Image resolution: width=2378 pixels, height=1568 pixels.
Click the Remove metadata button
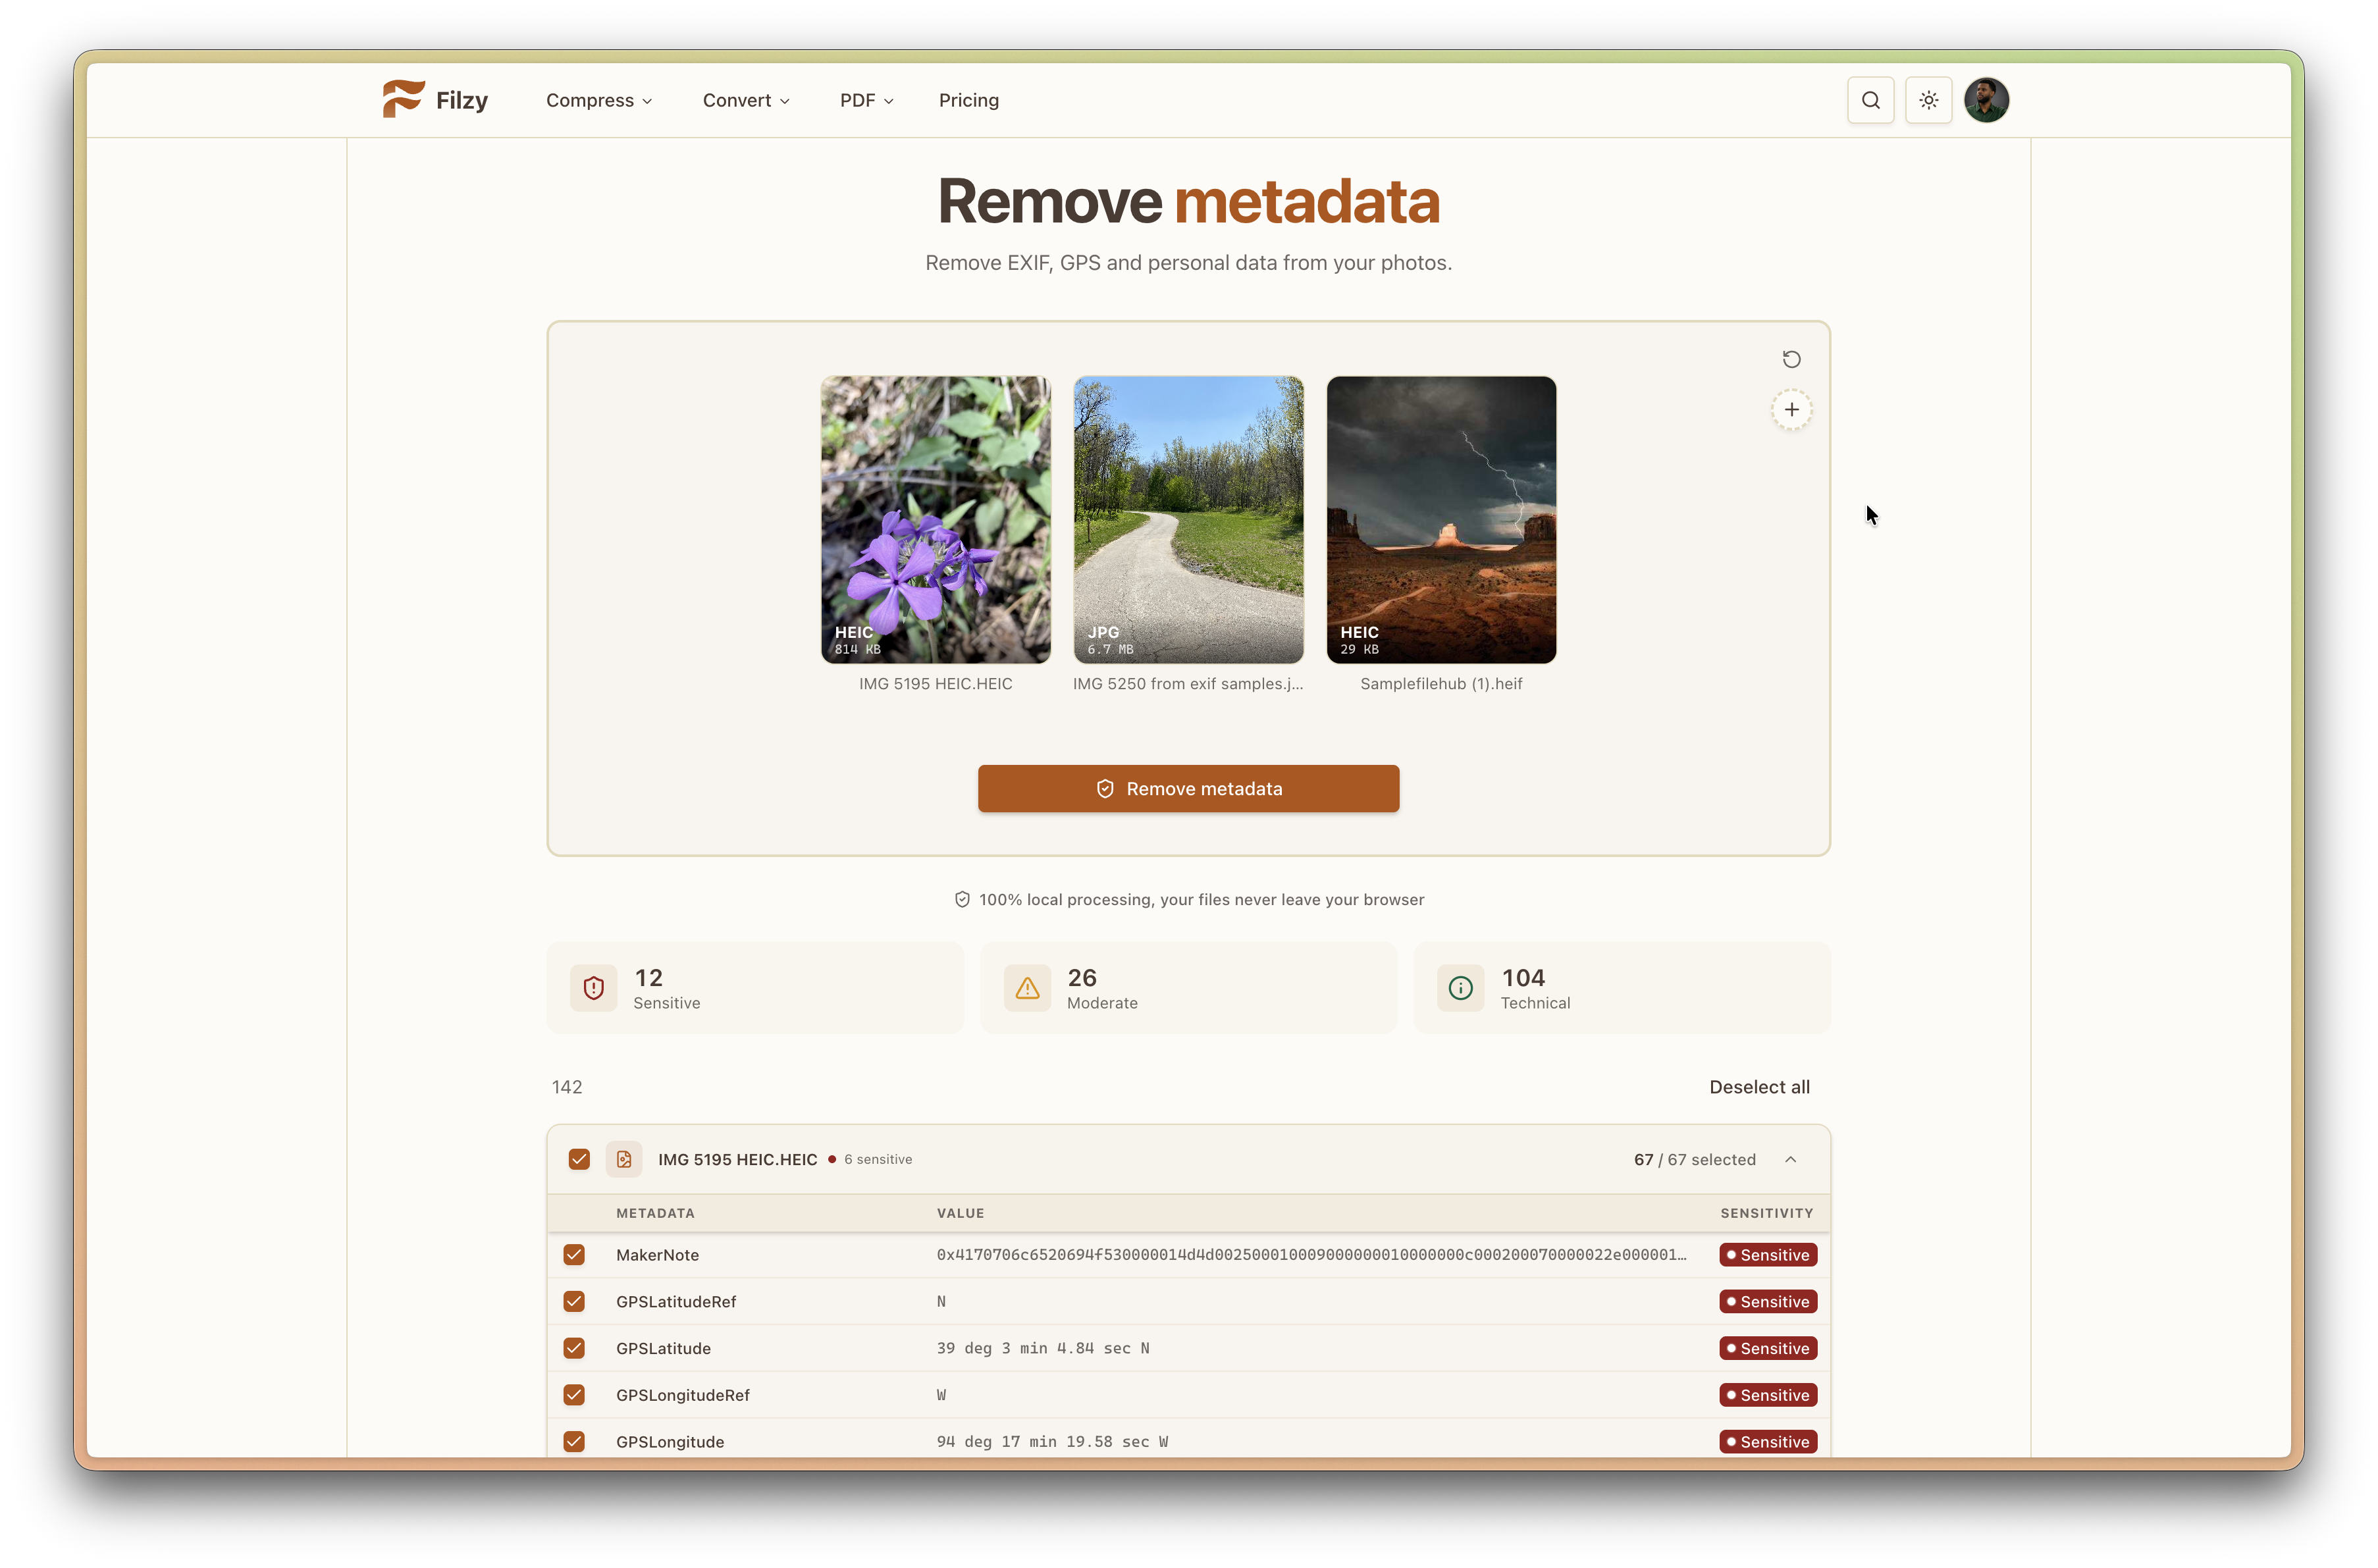tap(1188, 788)
